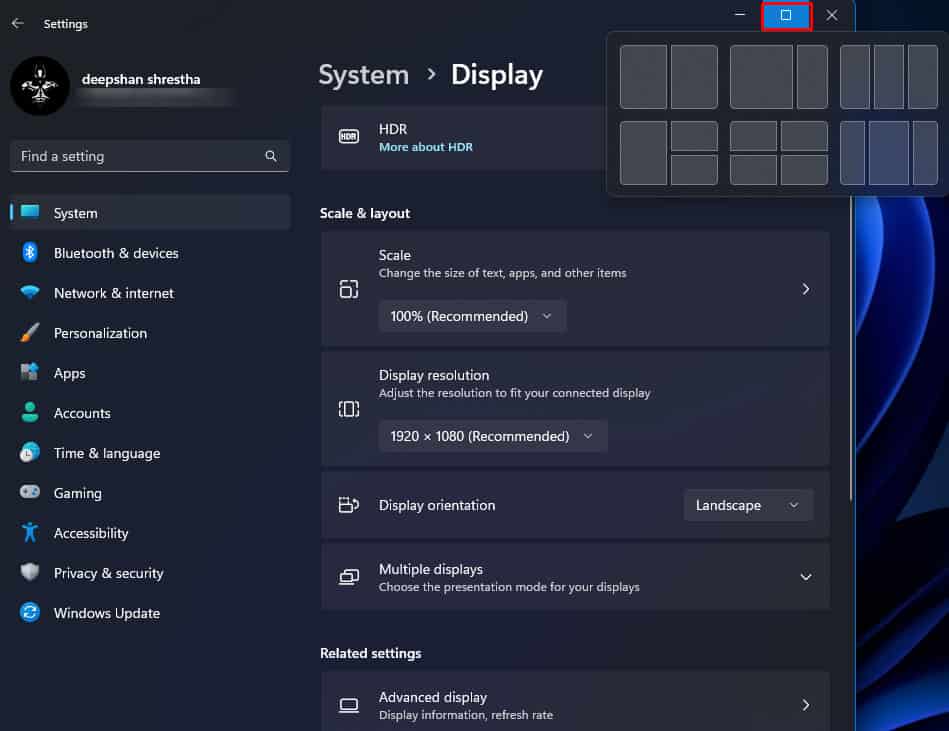Open the Display resolution dropdown

493,436
